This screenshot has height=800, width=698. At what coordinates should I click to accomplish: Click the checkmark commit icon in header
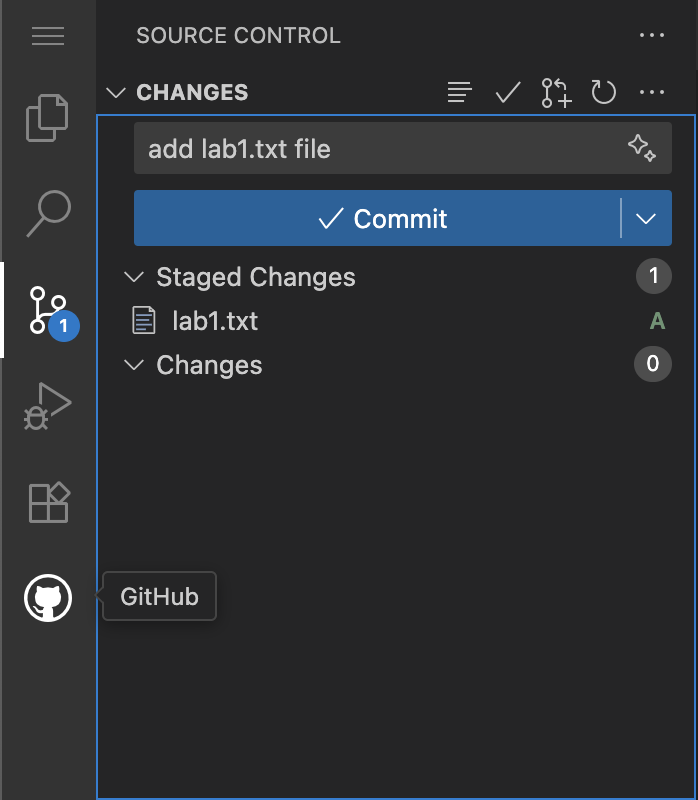508,93
